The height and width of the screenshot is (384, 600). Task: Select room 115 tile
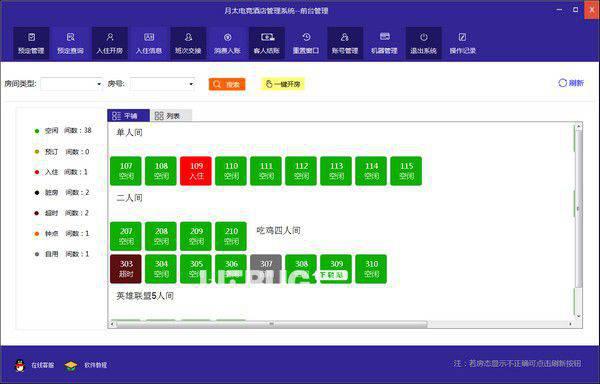pyautogui.click(x=406, y=171)
